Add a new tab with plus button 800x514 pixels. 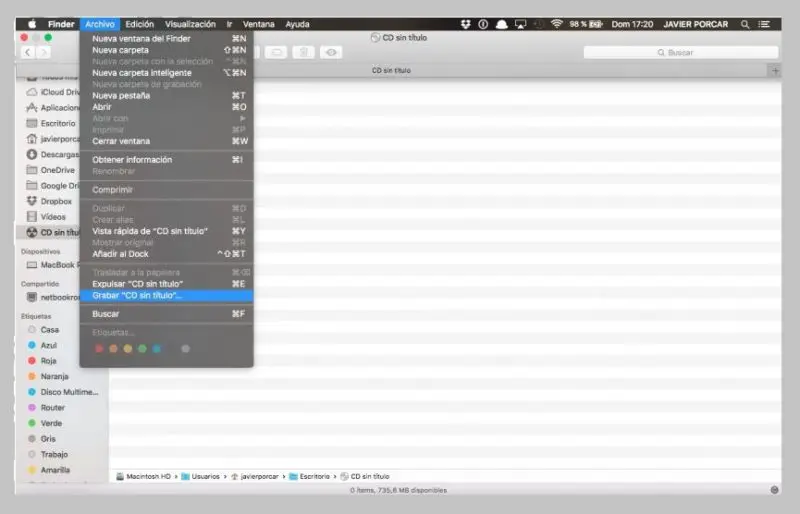pyautogui.click(x=775, y=70)
